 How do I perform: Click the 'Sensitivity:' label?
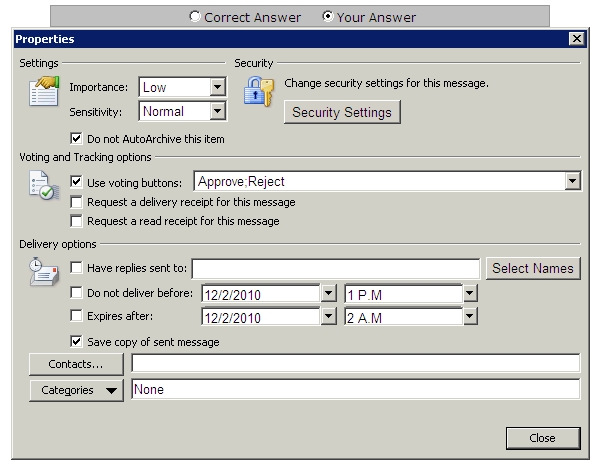pyautogui.click(x=96, y=112)
